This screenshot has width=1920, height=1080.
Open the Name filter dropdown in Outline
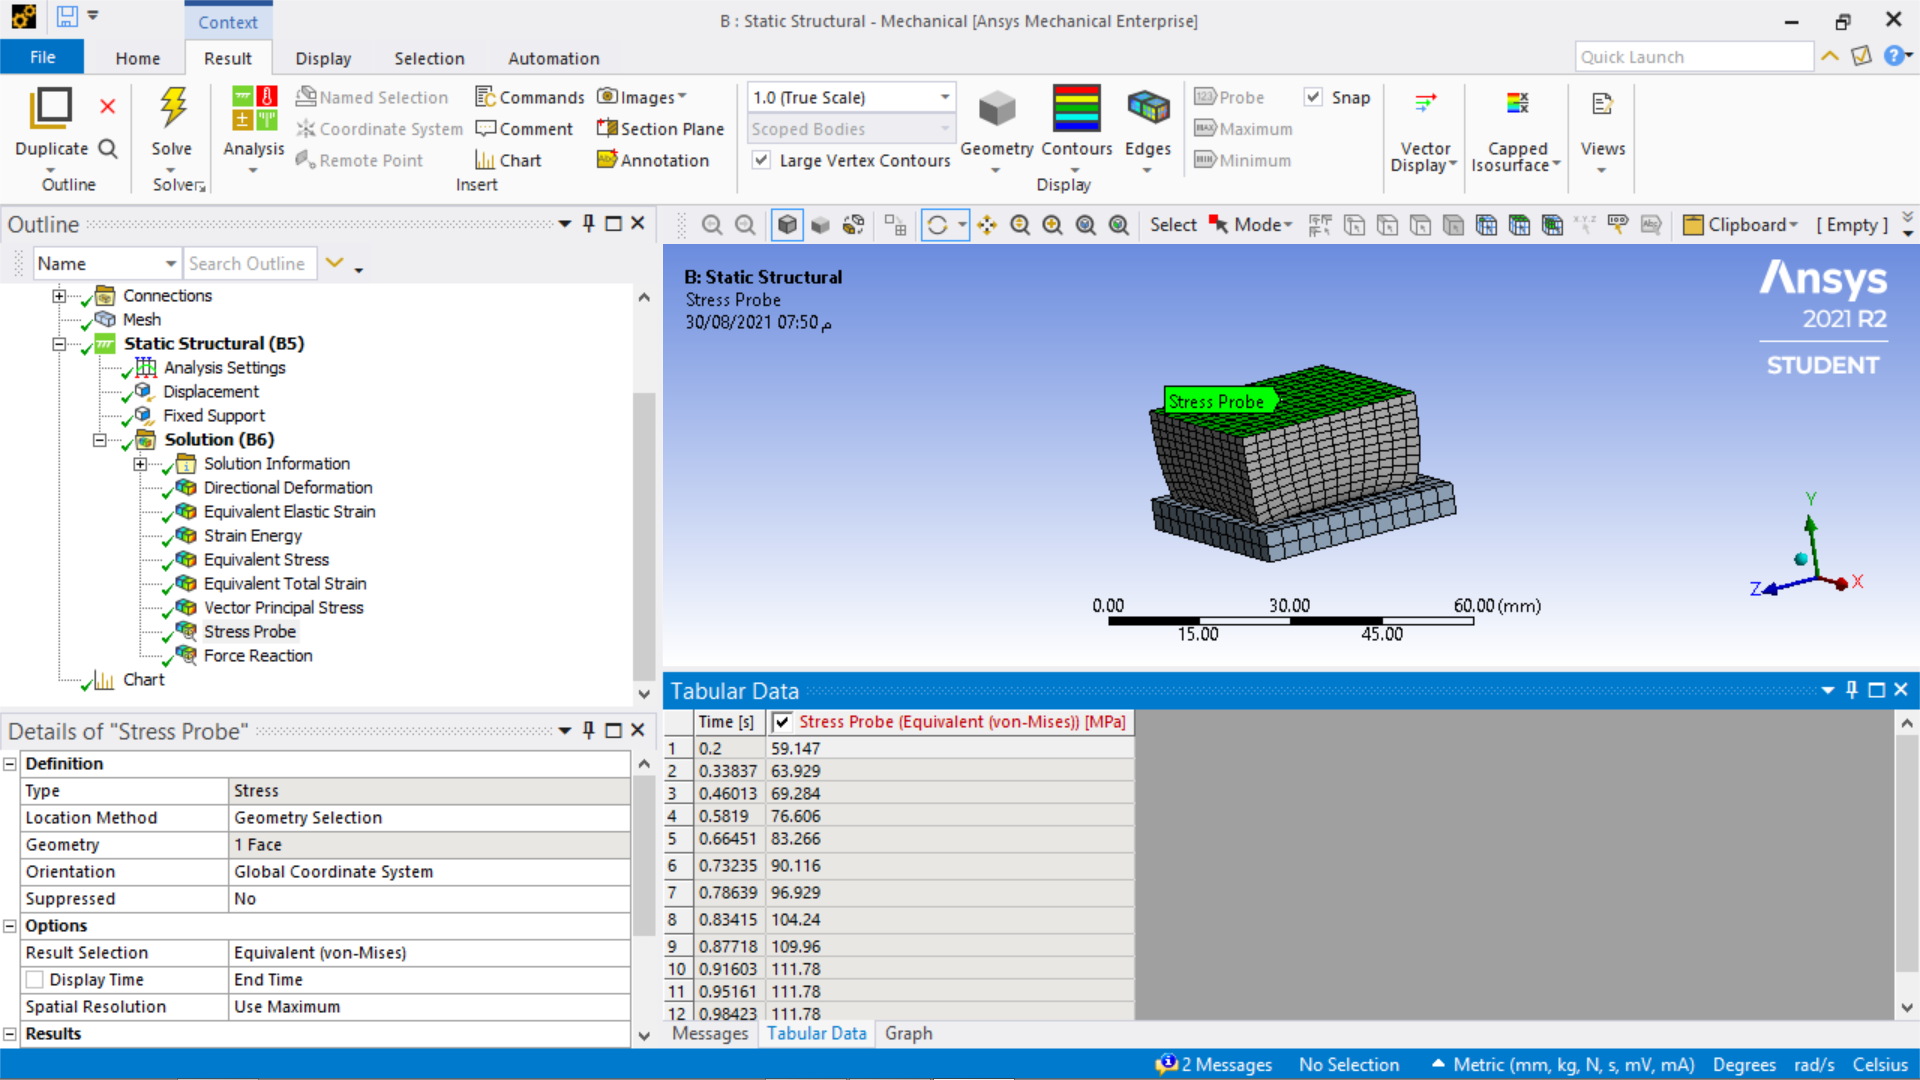point(171,264)
